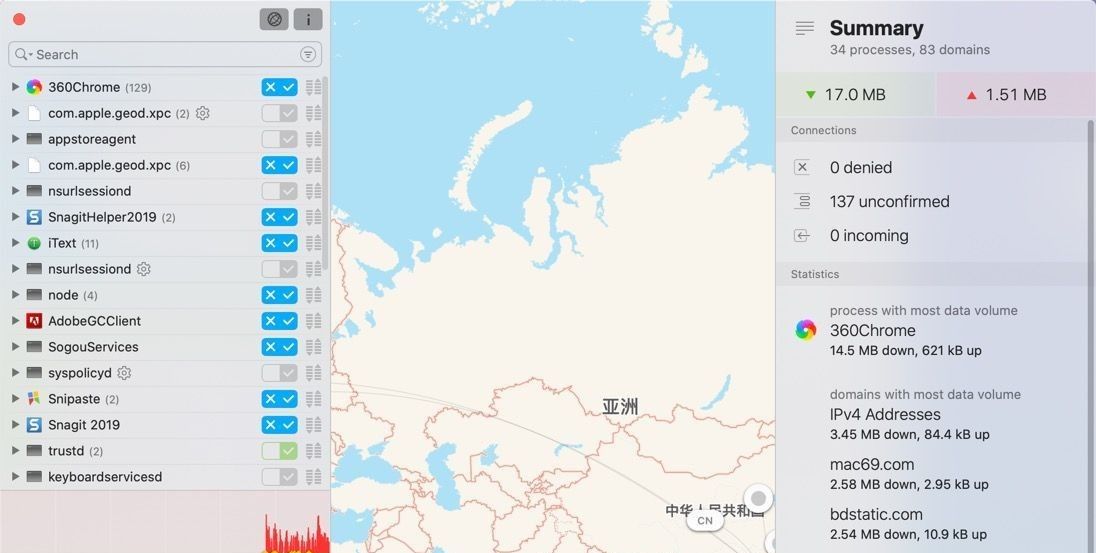Toggle allow/deny rule for iText

click(x=279, y=243)
